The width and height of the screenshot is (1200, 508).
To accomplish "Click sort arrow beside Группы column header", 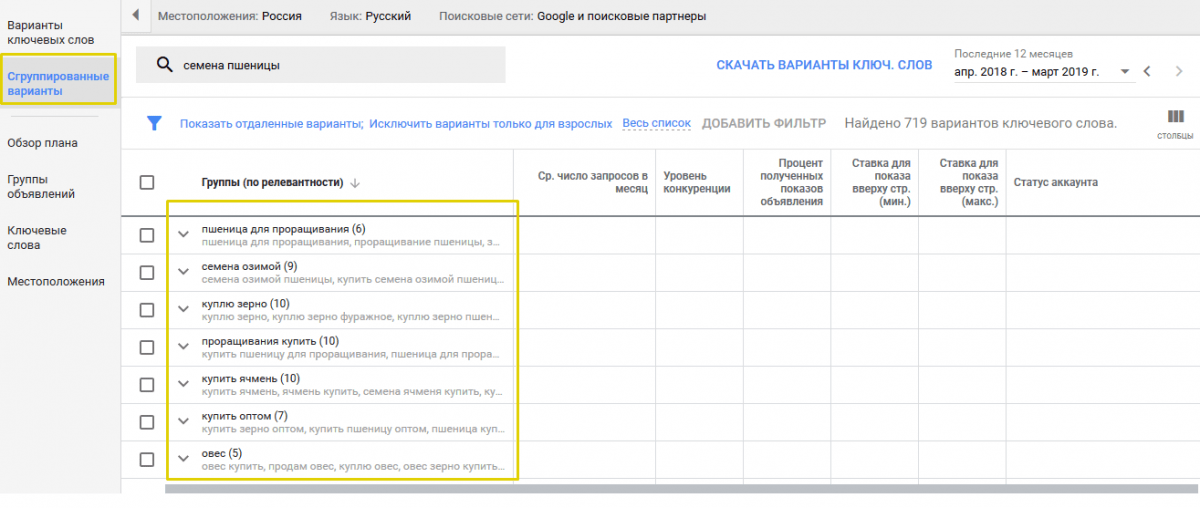I will 355,183.
